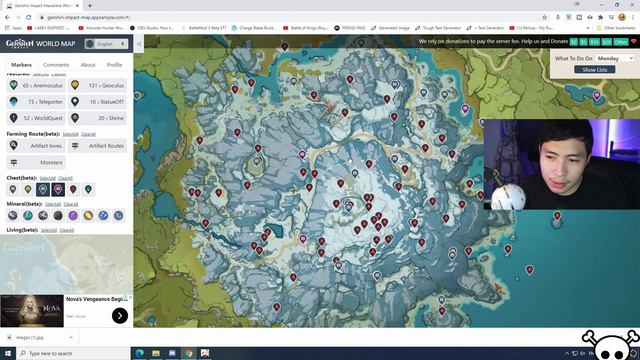Click the Windows taskbar search box
This screenshot has height=360, width=640.
[x=73, y=353]
